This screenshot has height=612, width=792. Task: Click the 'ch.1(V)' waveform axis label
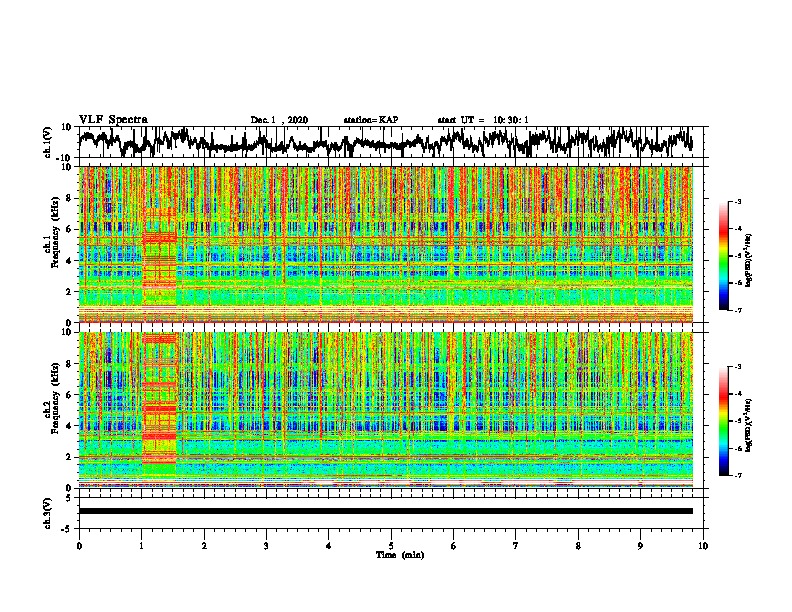(48, 142)
